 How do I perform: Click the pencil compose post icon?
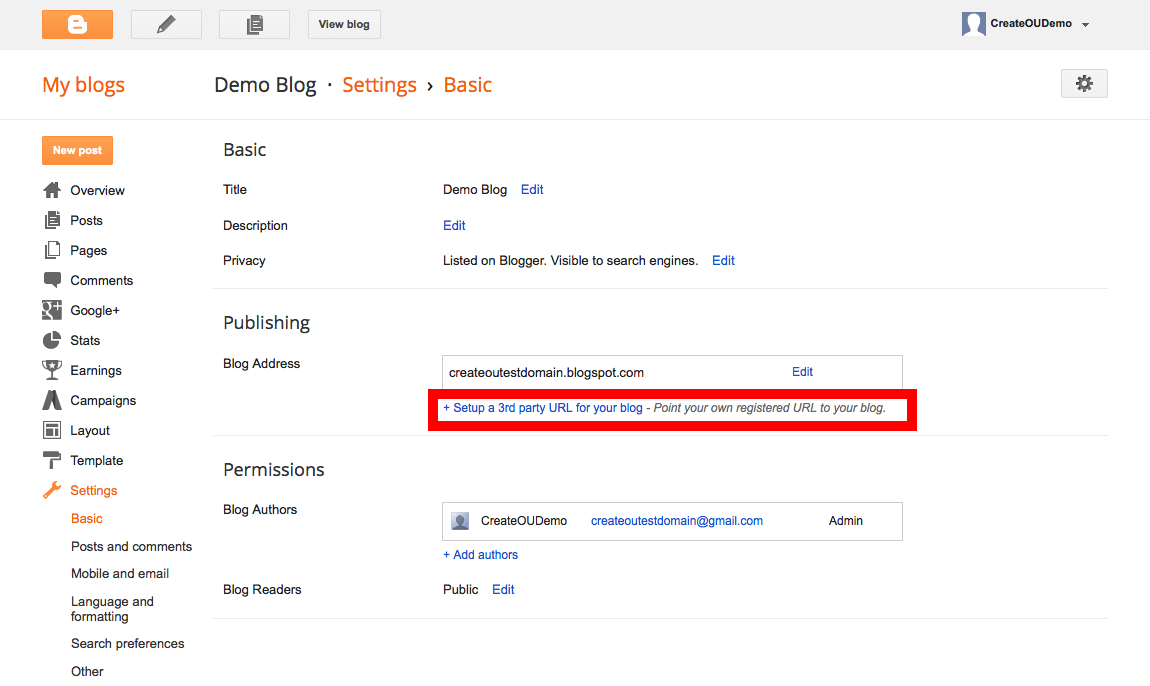coord(166,24)
